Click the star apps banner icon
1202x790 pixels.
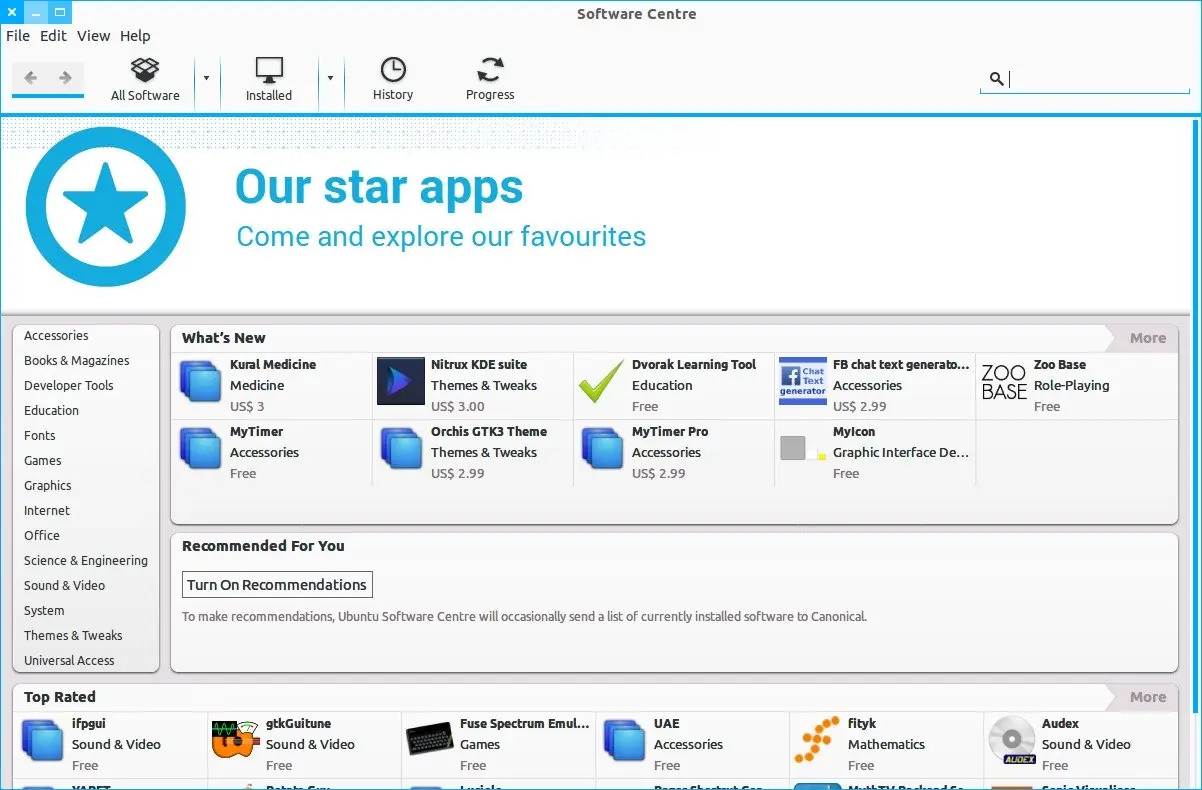point(106,208)
